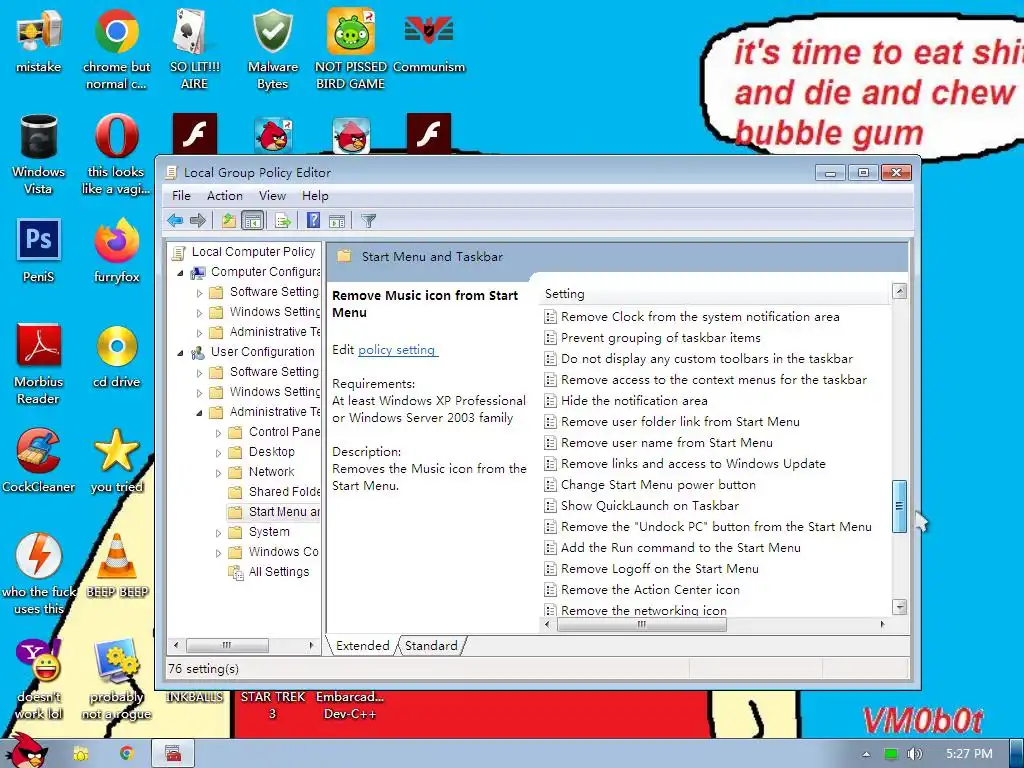The image size is (1024, 768).
Task: Click the Angry Birds Start button
Action: tap(27, 751)
